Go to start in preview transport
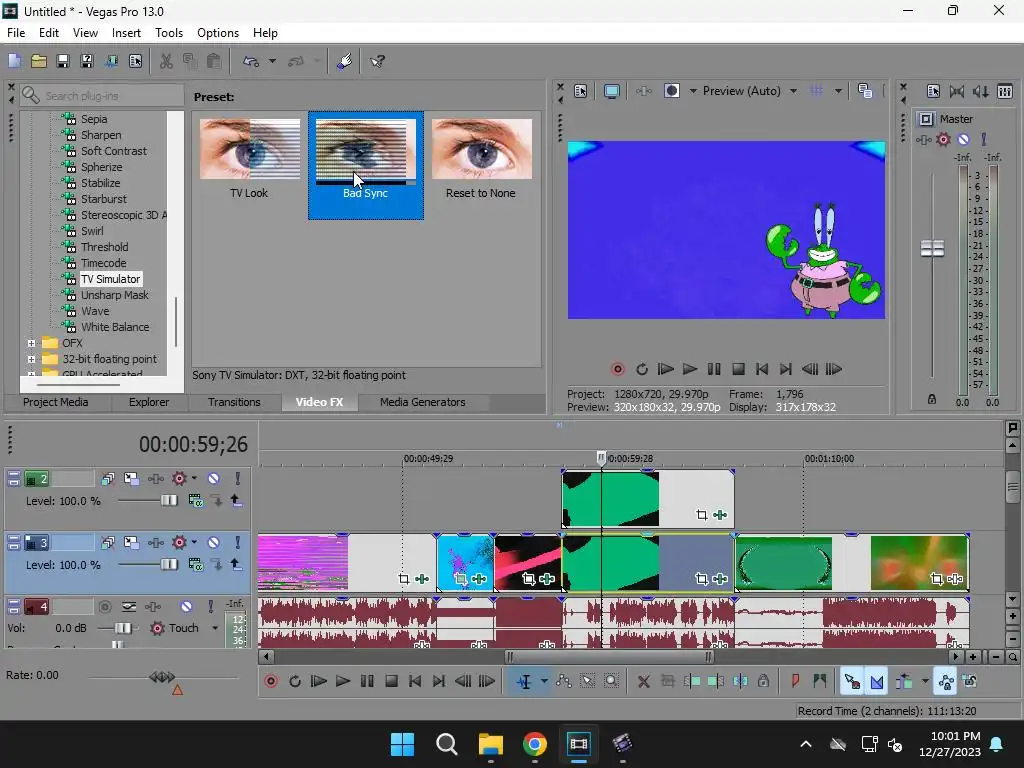1024x768 pixels. point(761,370)
